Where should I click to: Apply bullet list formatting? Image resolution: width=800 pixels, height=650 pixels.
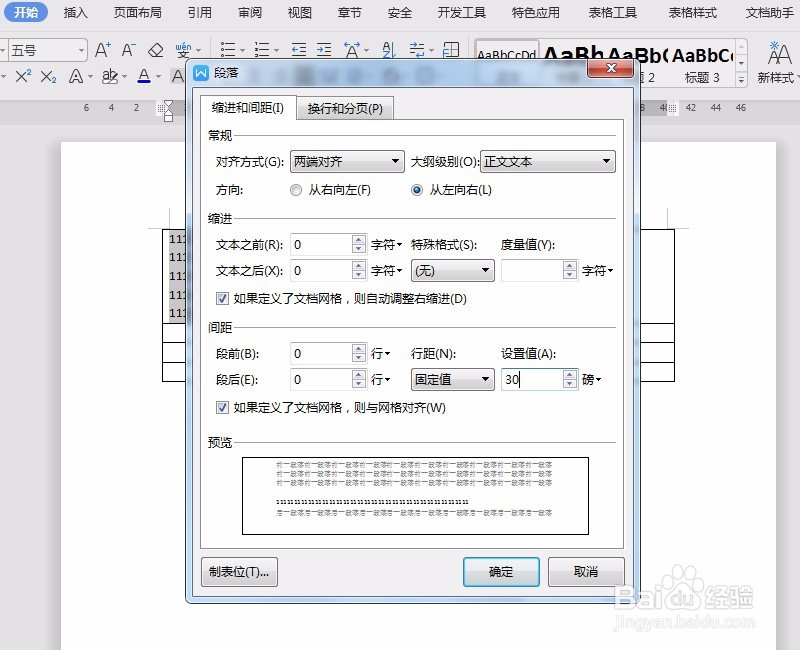(226, 48)
